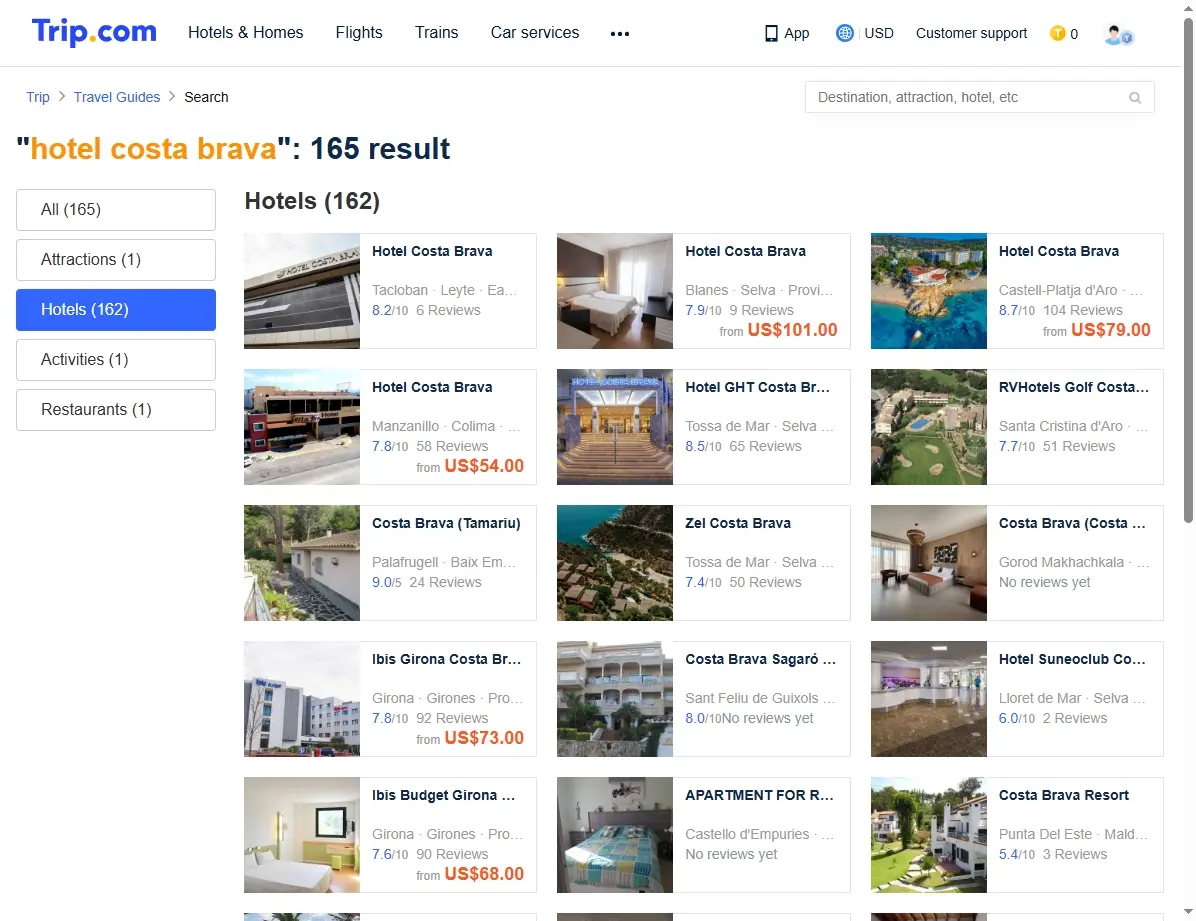Click the Trip.com logo
This screenshot has height=921, width=1196.
94,32
